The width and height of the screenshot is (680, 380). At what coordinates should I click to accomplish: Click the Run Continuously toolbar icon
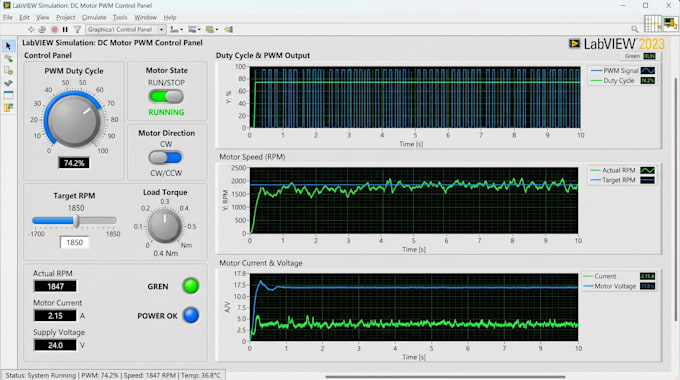(x=42, y=29)
